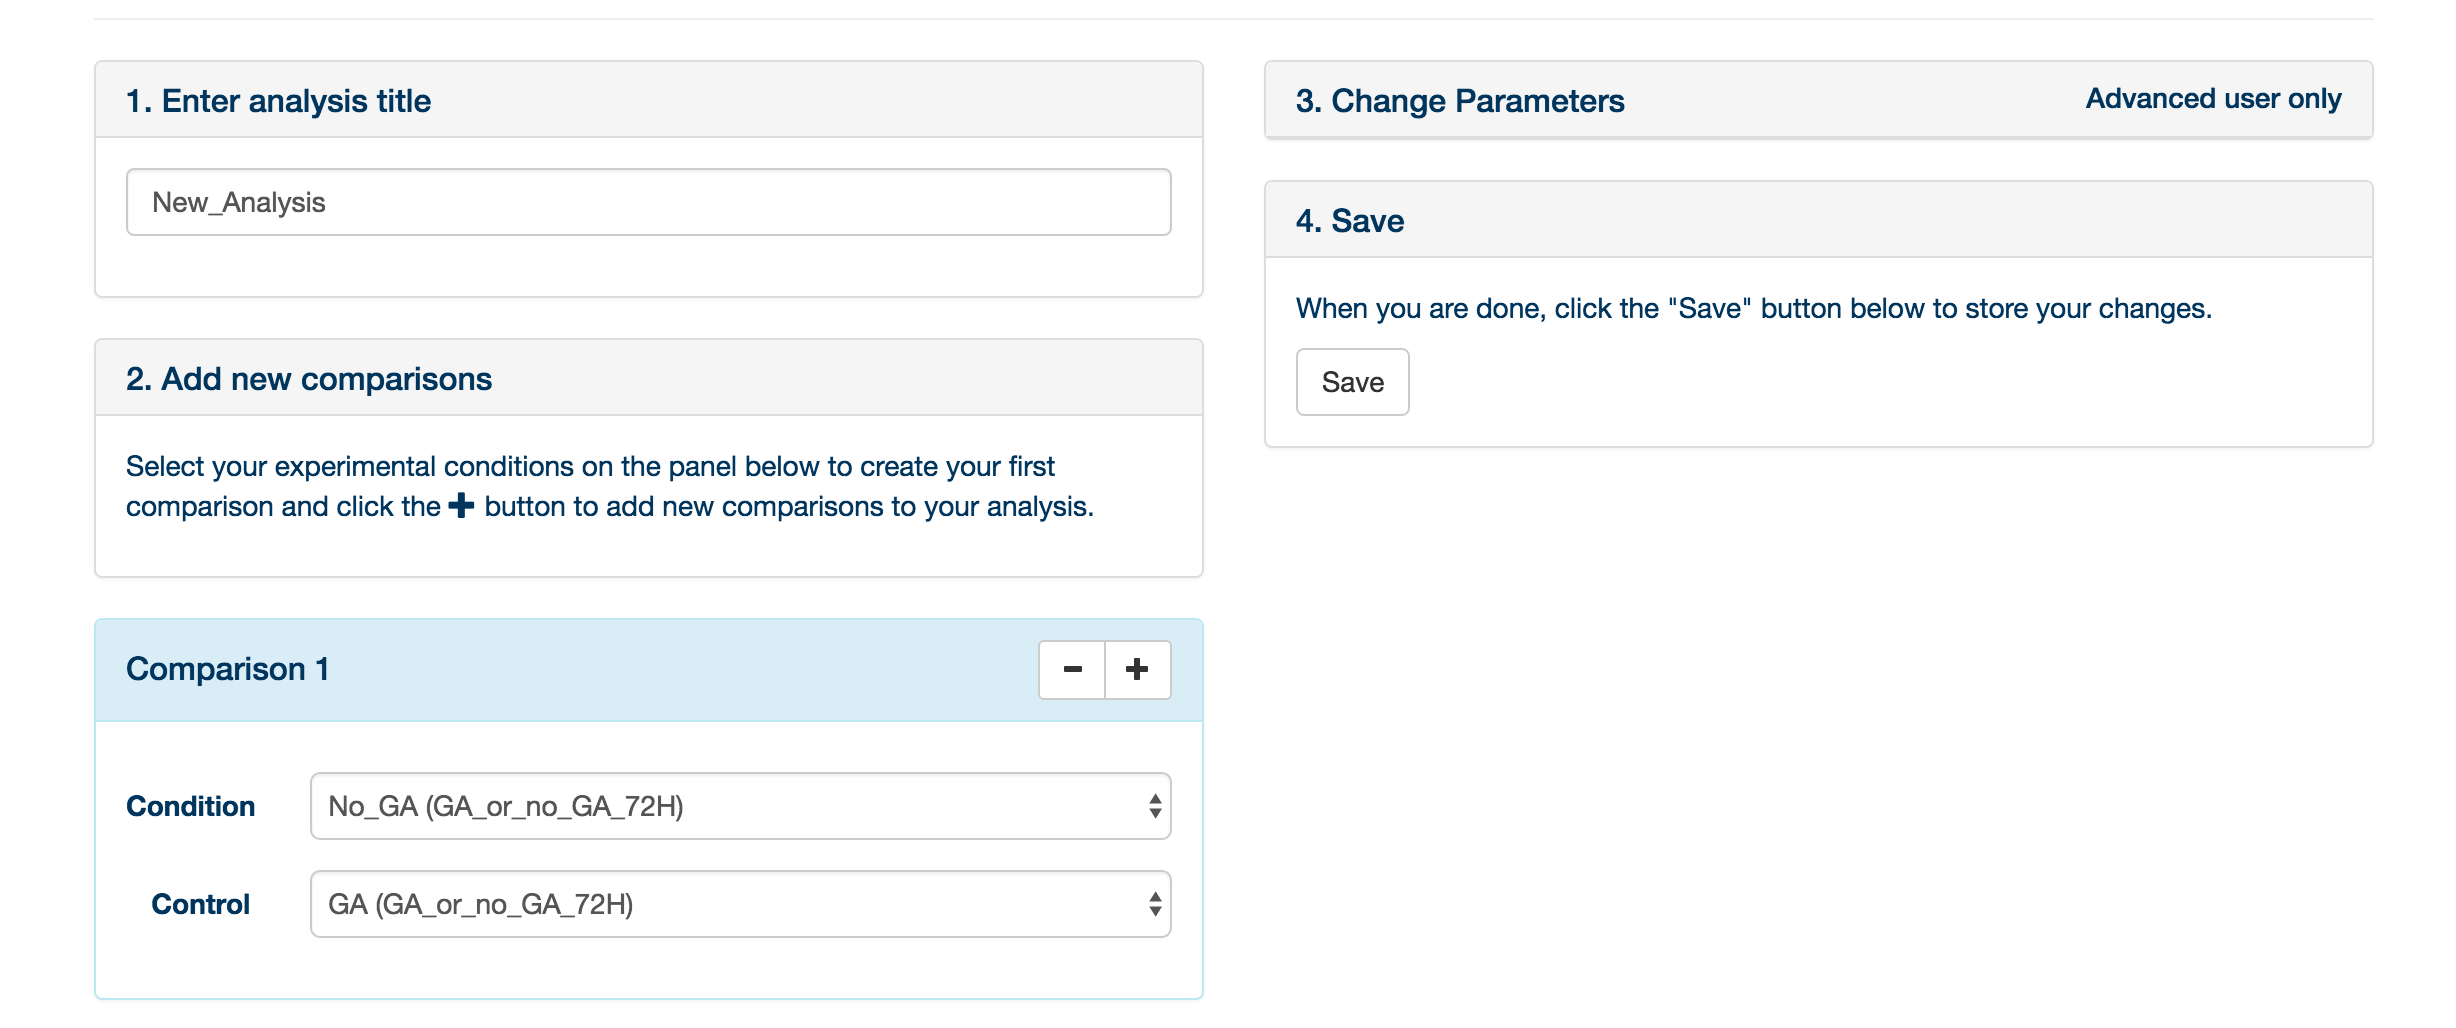This screenshot has width=2456, height=1028.
Task: Click the Control dropdown's up-down arrows
Action: [x=1155, y=904]
